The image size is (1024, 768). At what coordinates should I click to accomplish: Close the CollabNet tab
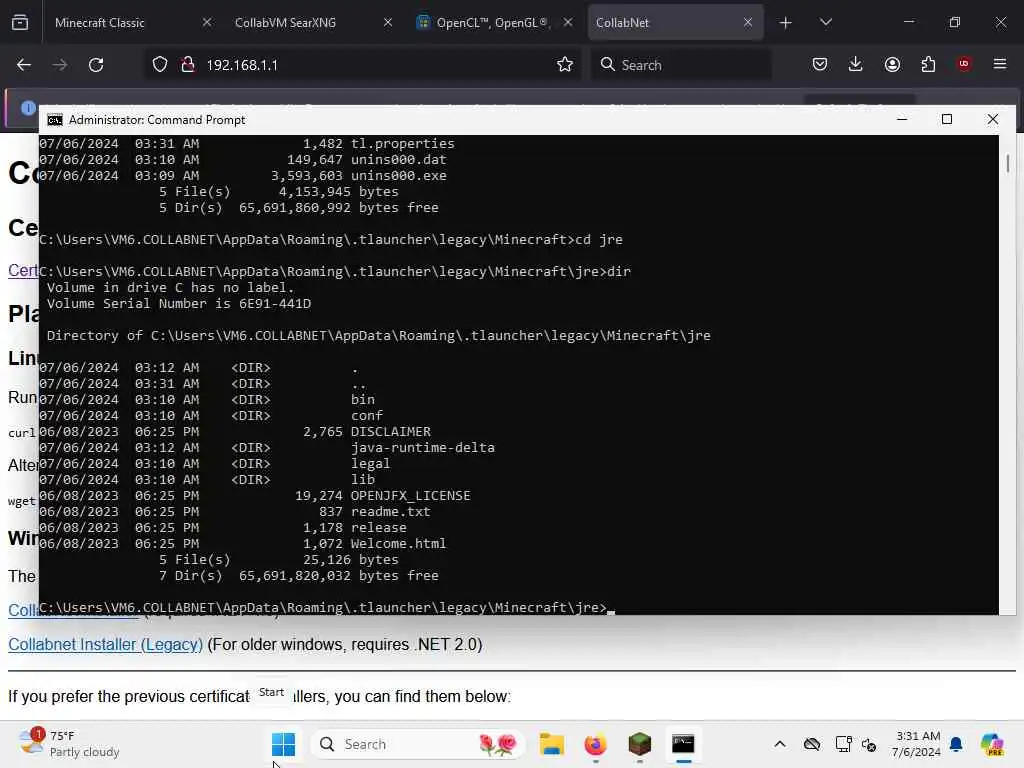pos(748,22)
